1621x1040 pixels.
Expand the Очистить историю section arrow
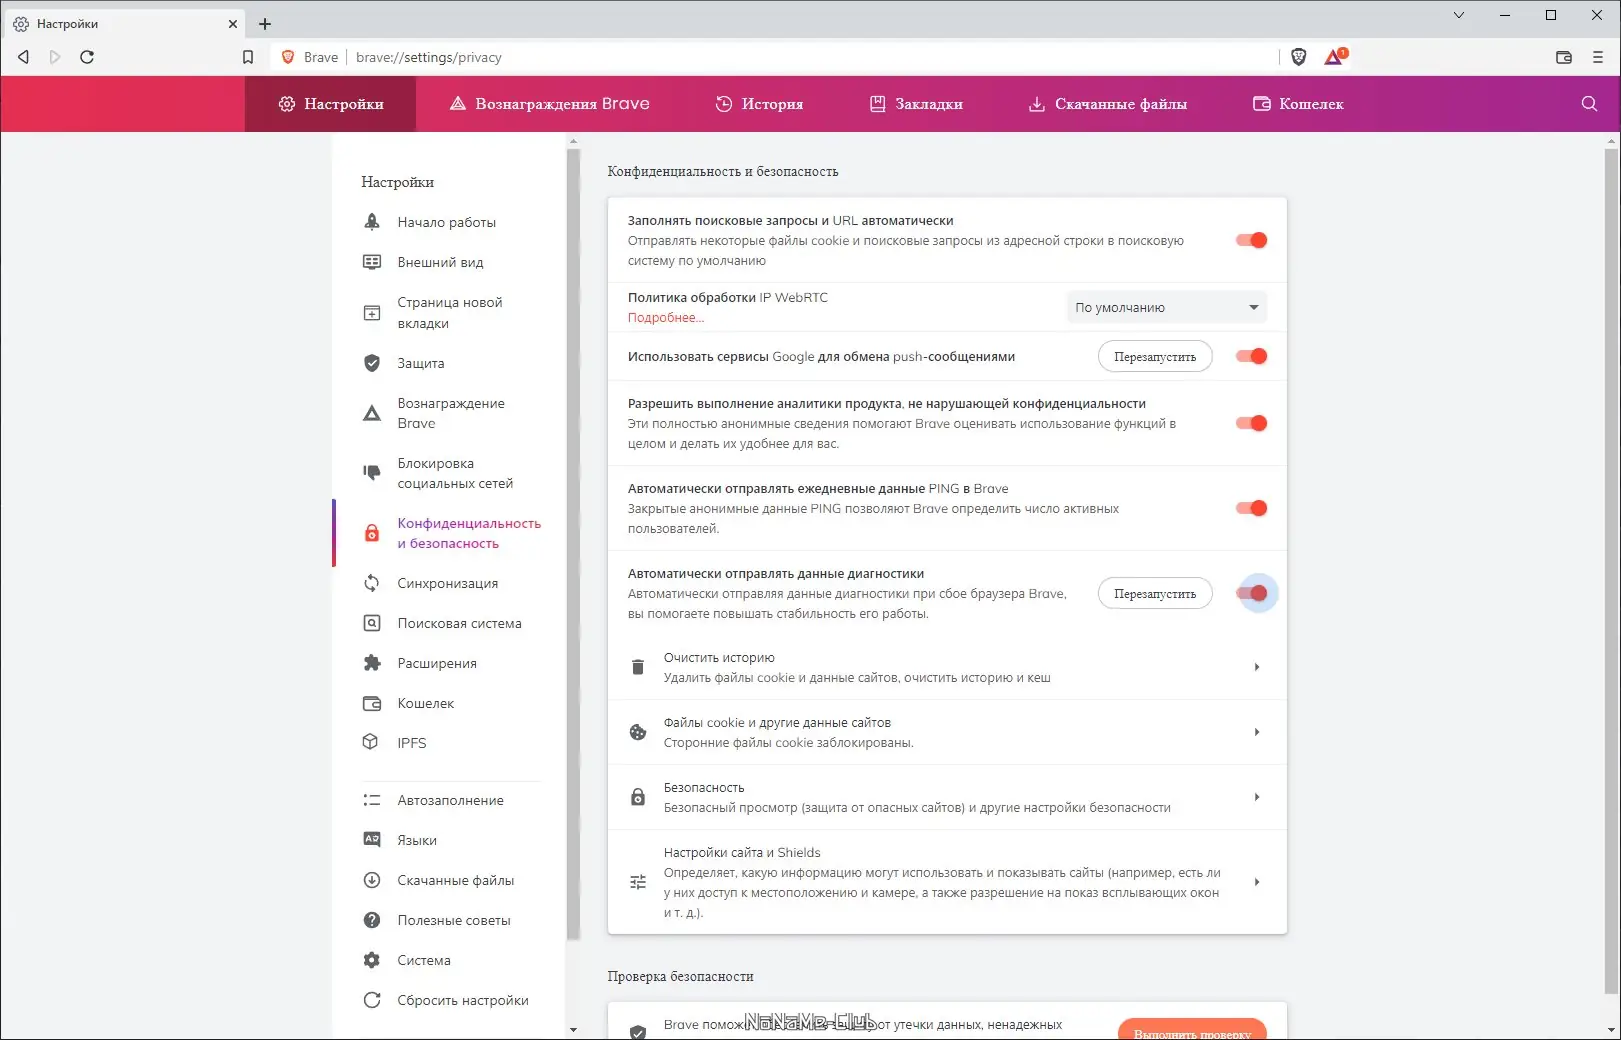(x=1257, y=667)
